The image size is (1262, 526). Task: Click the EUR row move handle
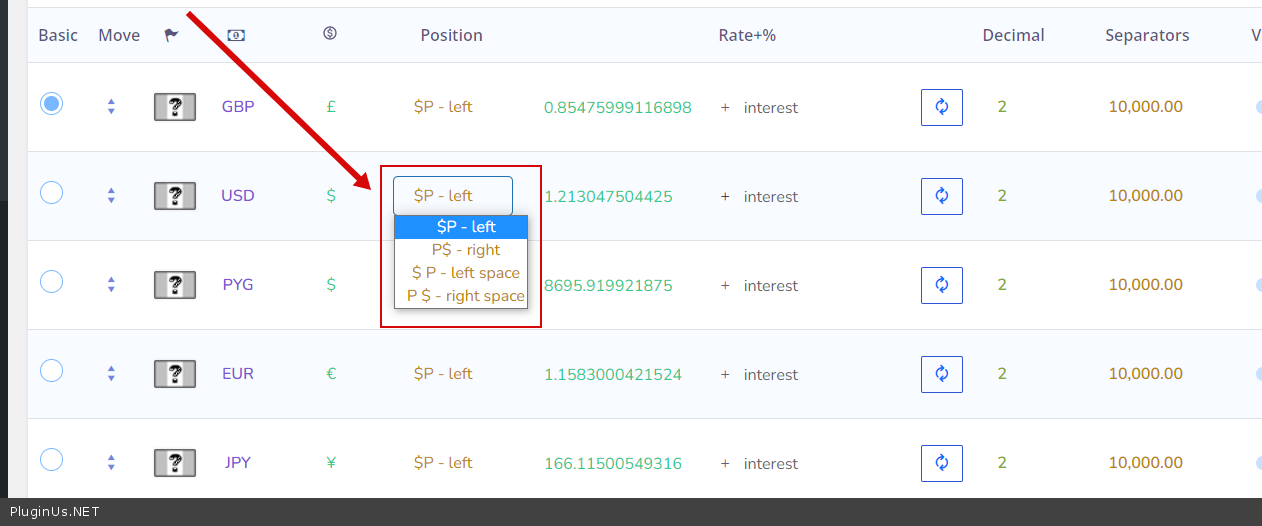click(x=111, y=374)
